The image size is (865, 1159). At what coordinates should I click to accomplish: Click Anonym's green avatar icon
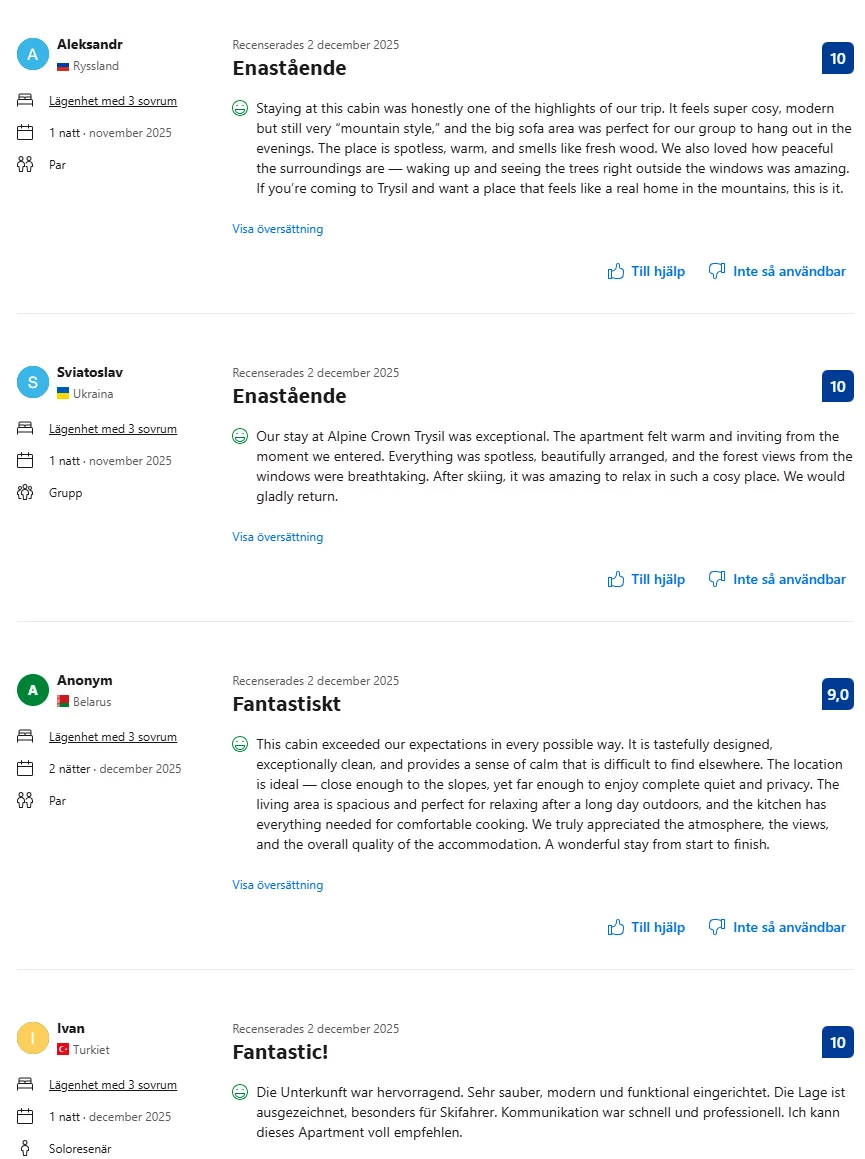tap(33, 691)
